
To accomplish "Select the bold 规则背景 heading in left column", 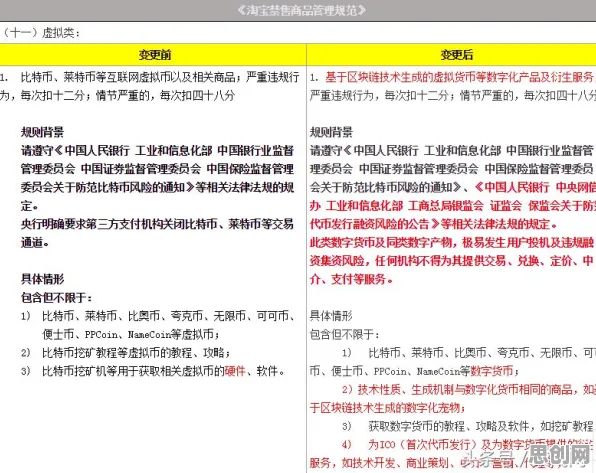I will point(43,132).
